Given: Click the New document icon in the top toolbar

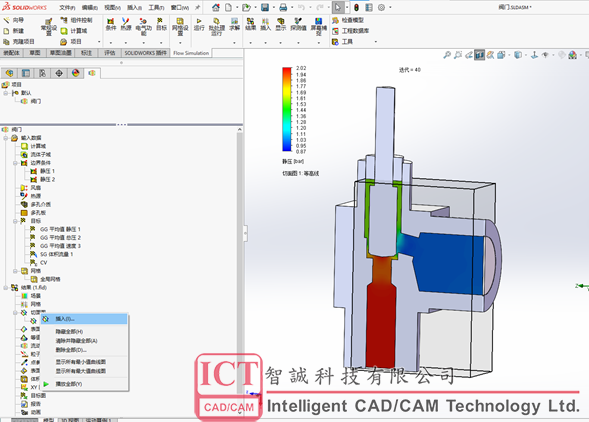Looking at the screenshot, I should click(x=228, y=7).
